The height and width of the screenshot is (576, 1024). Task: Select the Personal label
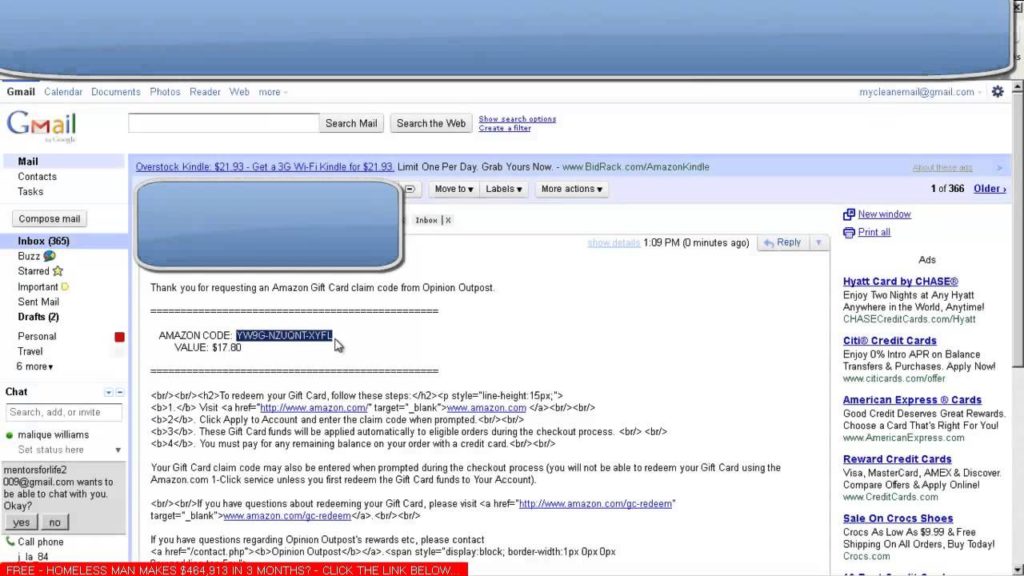(x=37, y=336)
